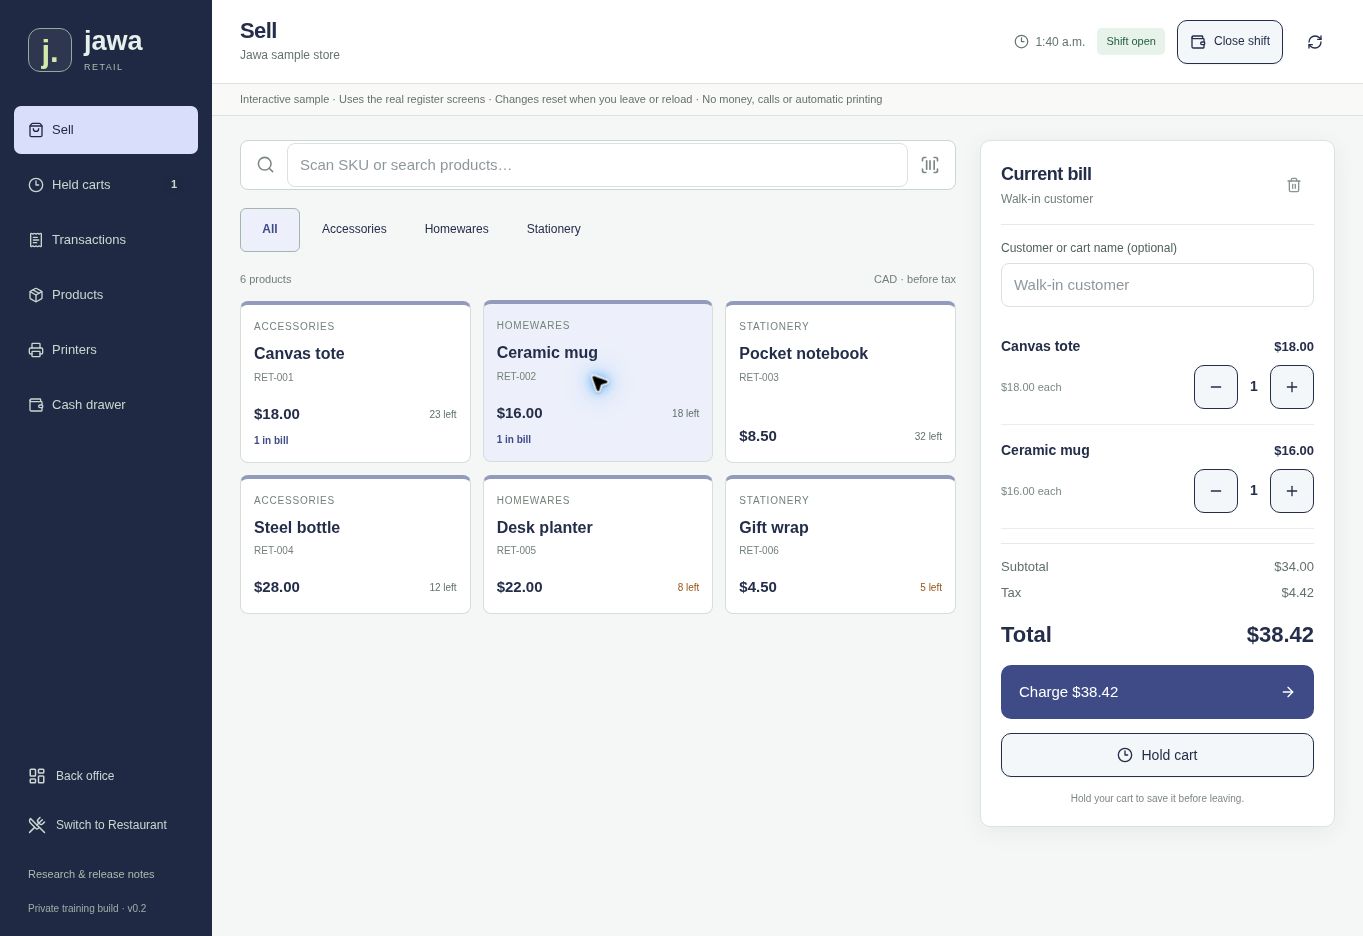Open Printers in the sidebar
This screenshot has width=1363, height=936.
(x=106, y=350)
